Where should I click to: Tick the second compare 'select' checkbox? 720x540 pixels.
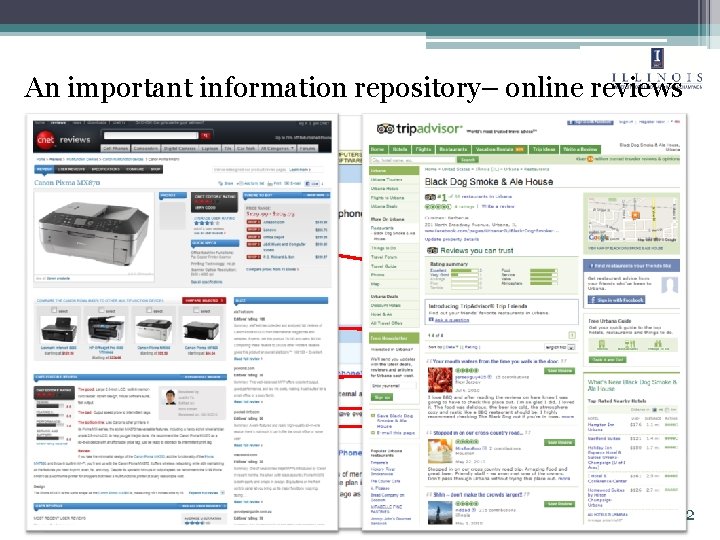click(x=101, y=310)
